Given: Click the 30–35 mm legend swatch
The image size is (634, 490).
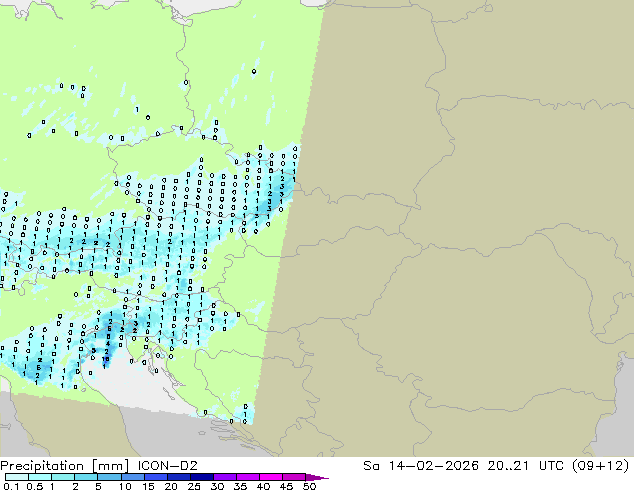Looking at the screenshot, I should coord(225,477).
